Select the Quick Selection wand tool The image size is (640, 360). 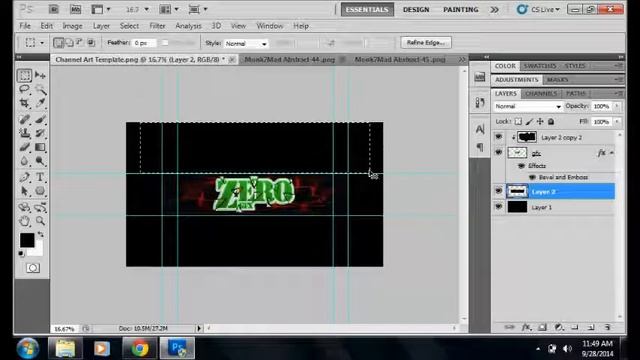coord(40,89)
